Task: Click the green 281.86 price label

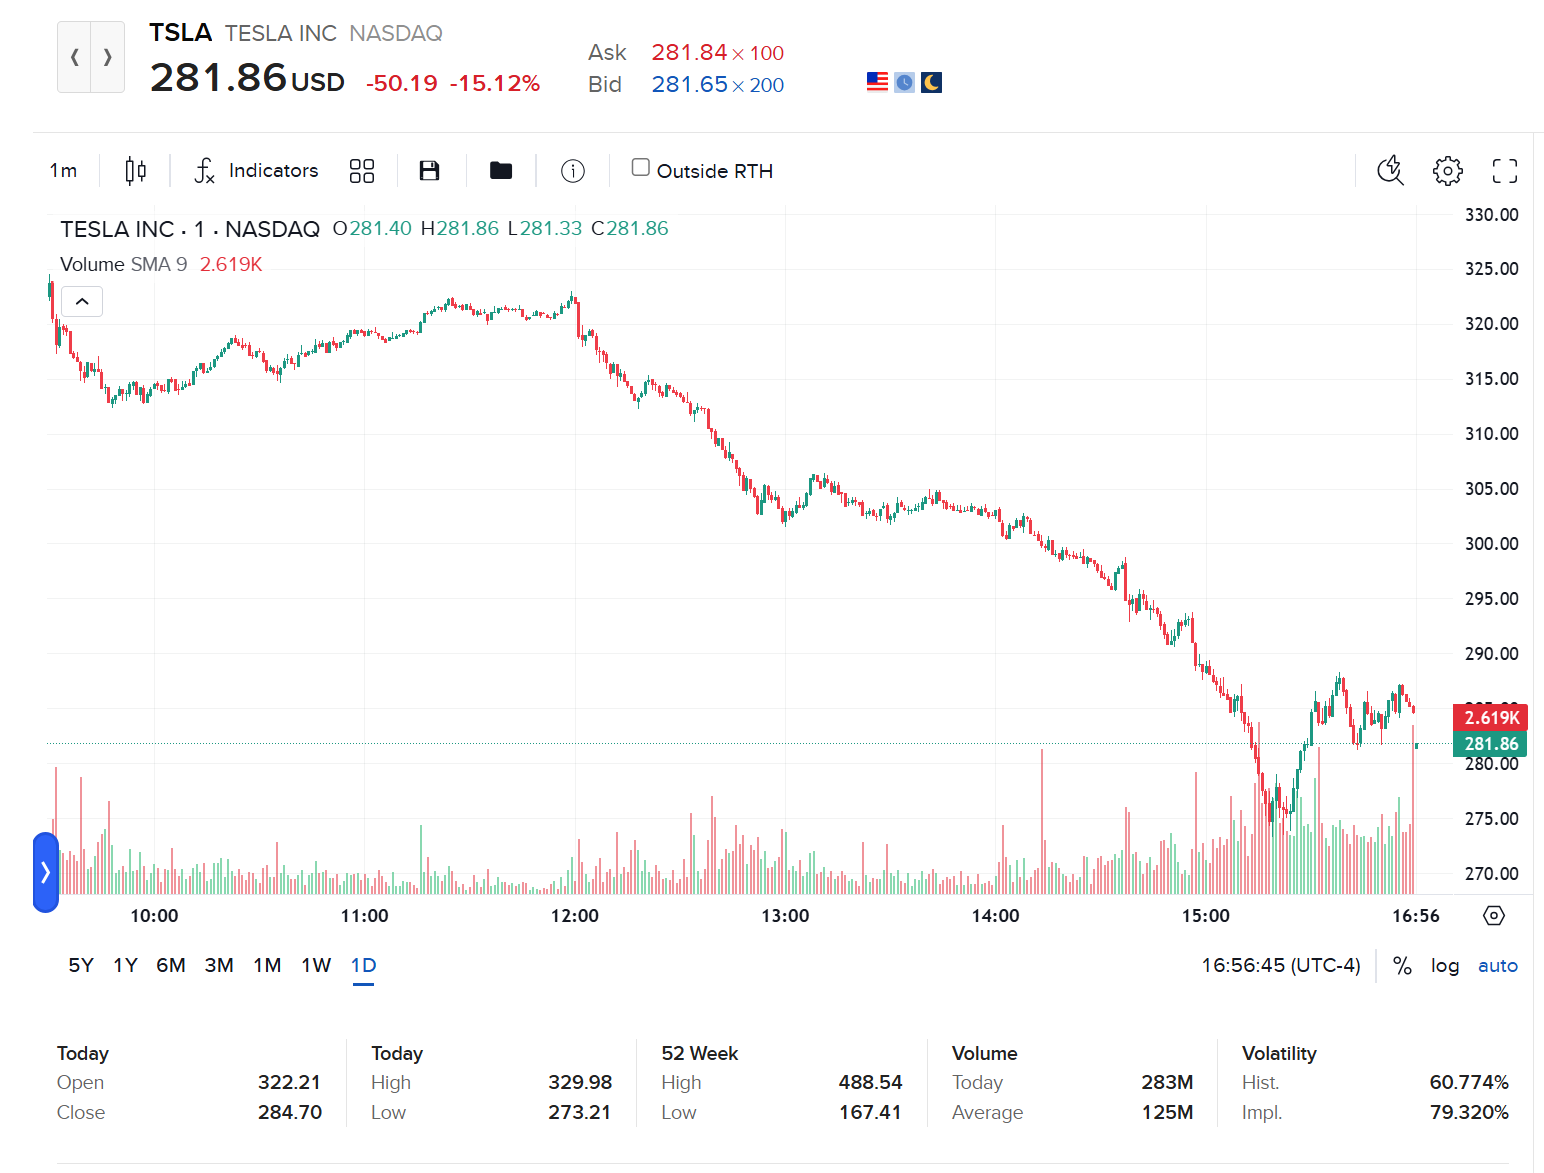Action: click(1491, 744)
